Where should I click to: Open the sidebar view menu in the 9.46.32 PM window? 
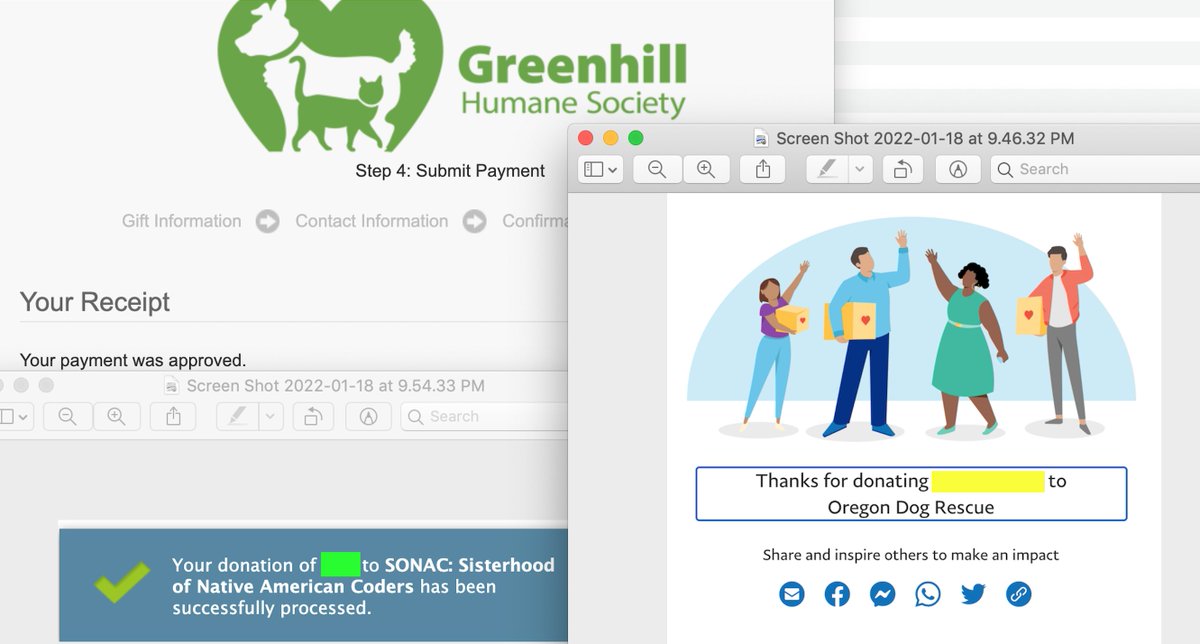click(601, 169)
